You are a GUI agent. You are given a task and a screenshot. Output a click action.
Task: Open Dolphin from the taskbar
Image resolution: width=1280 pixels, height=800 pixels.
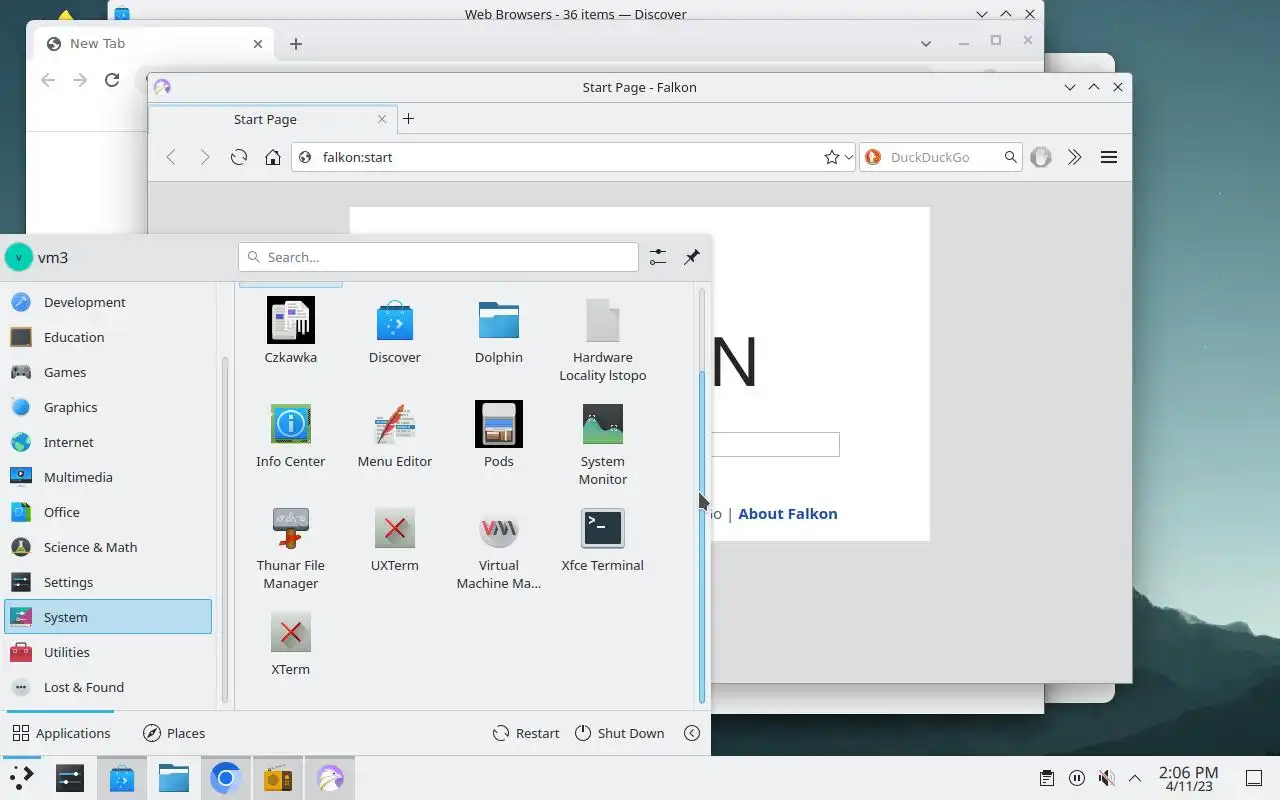(174, 778)
